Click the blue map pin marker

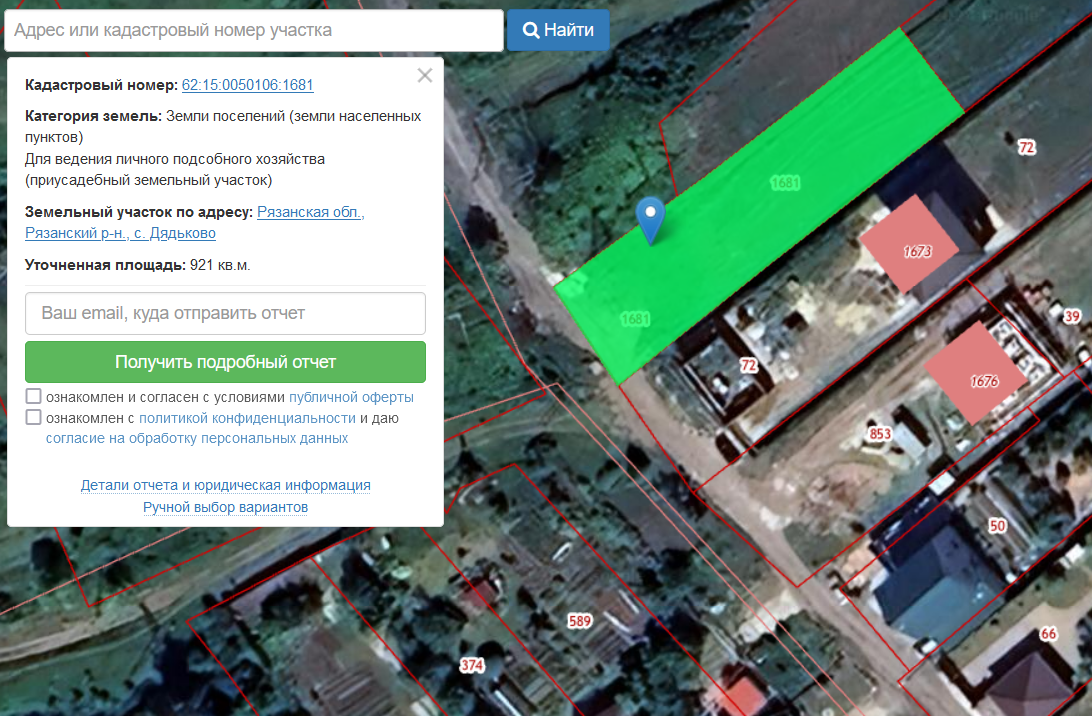[x=650, y=219]
